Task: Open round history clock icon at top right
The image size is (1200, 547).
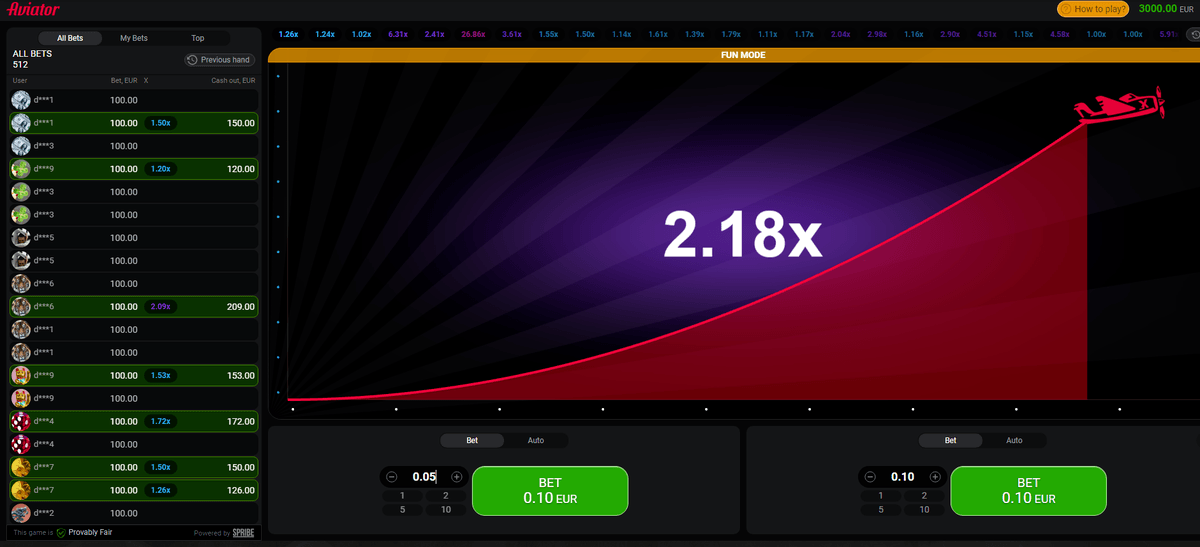Action: (x=1190, y=34)
